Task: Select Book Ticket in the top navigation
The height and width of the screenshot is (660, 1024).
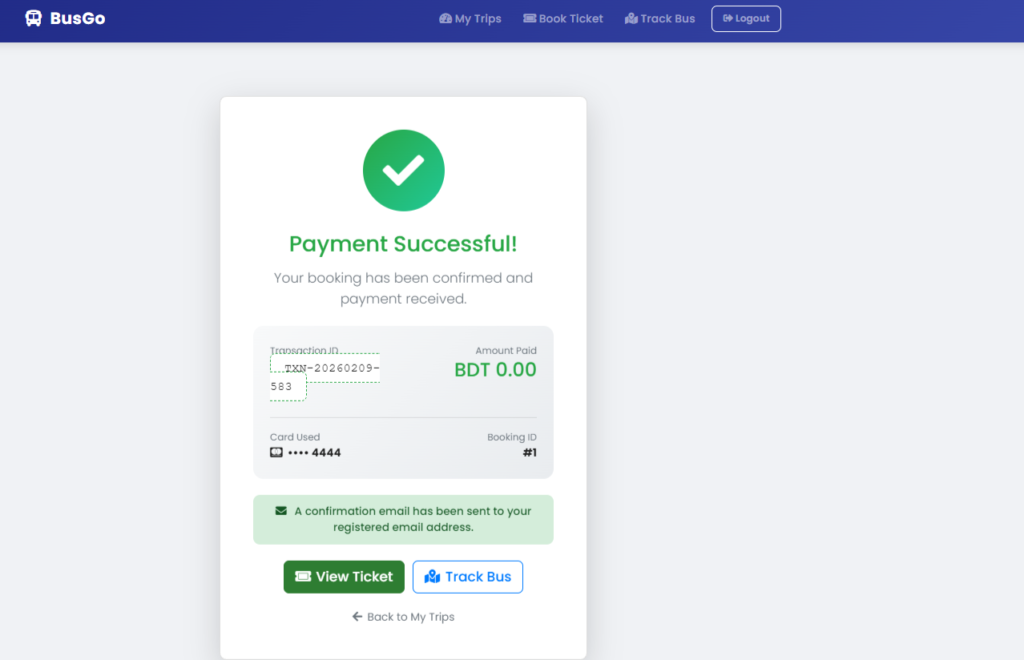Action: [563, 18]
